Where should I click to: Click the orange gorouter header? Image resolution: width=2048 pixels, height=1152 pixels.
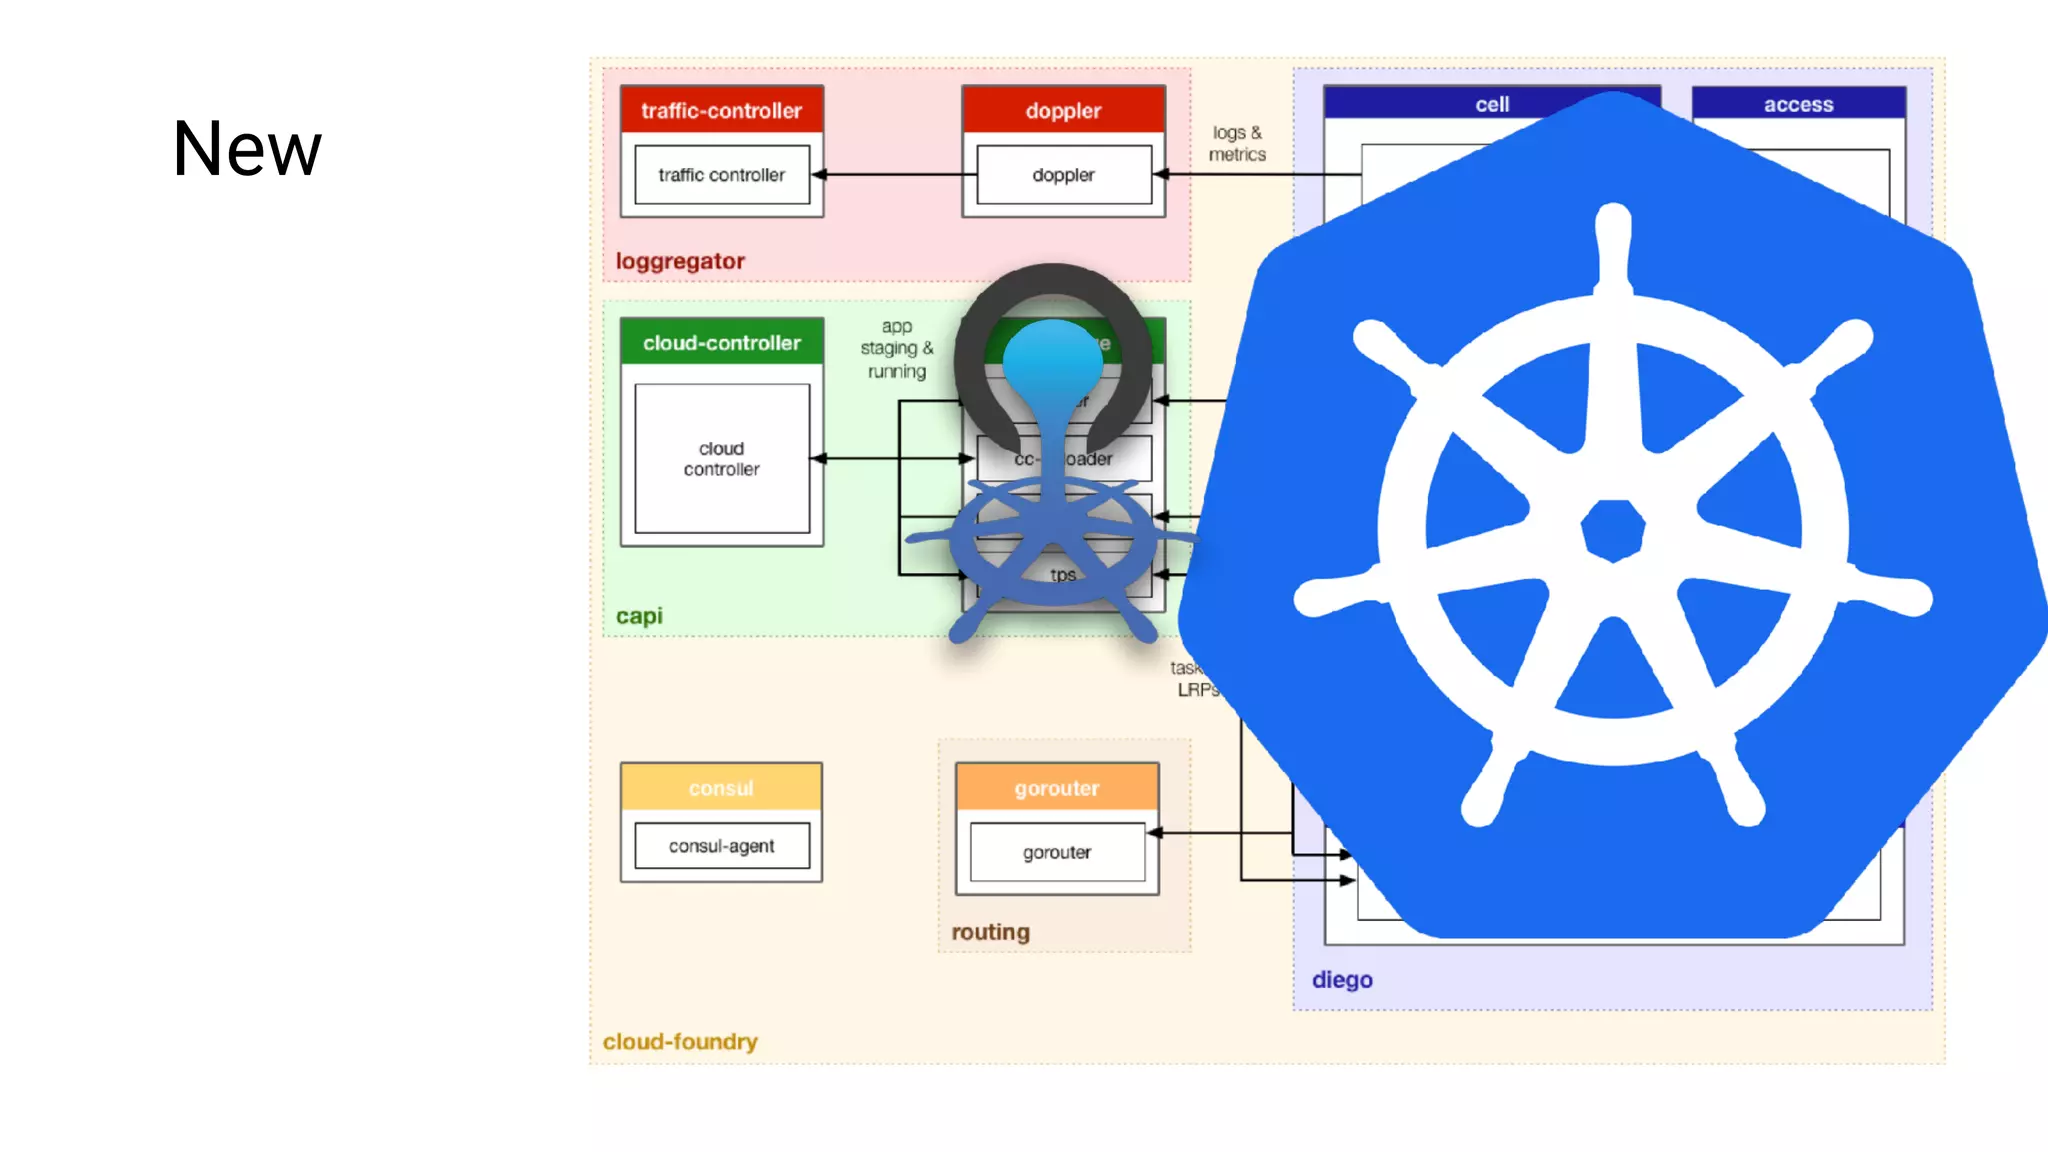point(1057,788)
